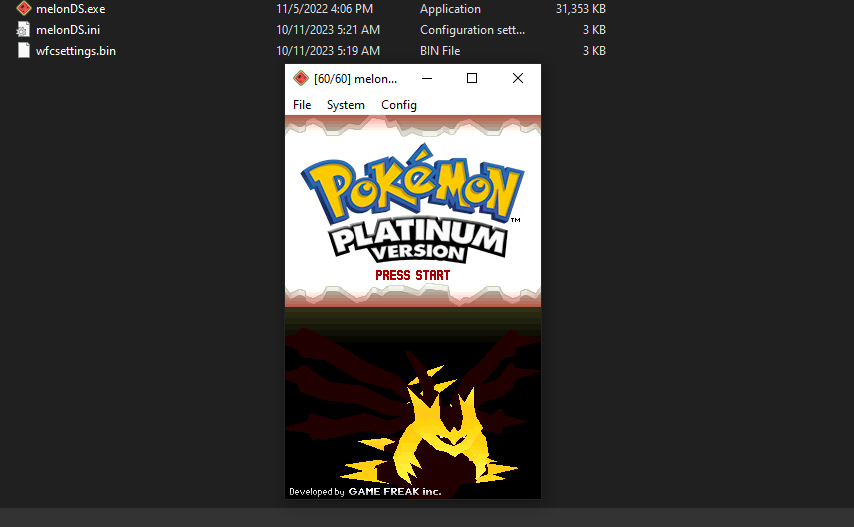The width and height of the screenshot is (854, 527).
Task: Maximize the melonDS window
Action: coord(472,78)
